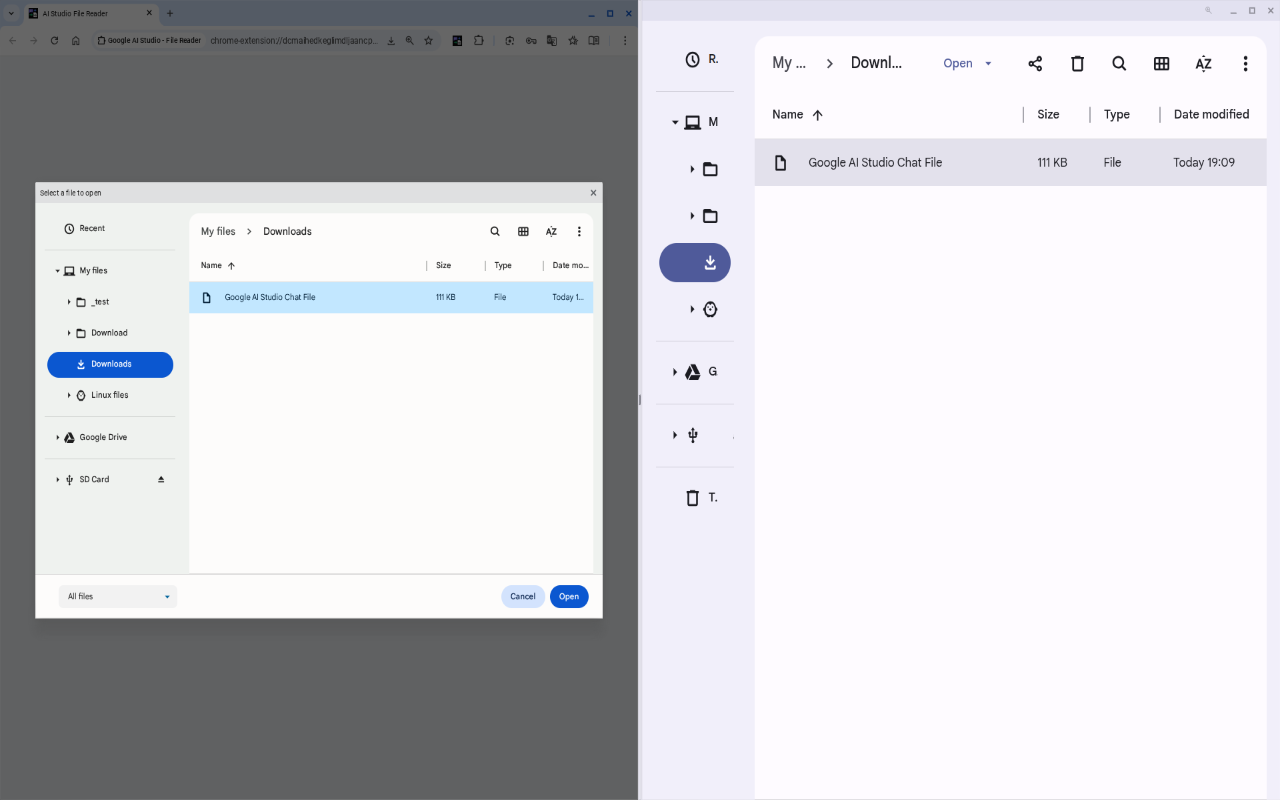Switch to thumbnail view in Files window
The width and height of the screenshot is (1280, 800).
pyautogui.click(x=1161, y=64)
